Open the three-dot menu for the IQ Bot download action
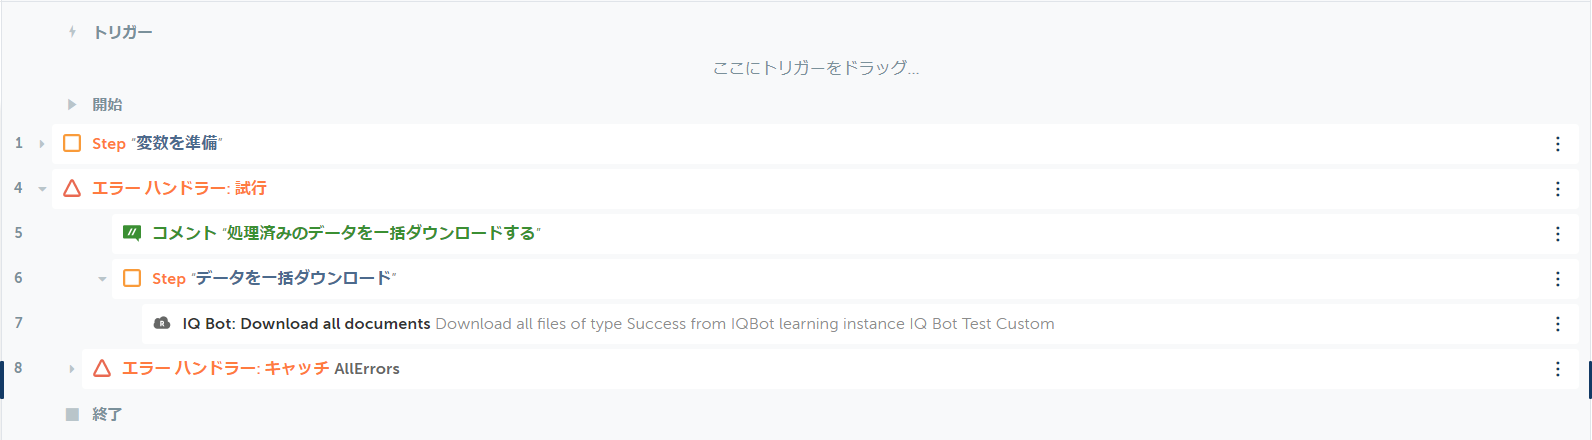The image size is (1592, 440). pyautogui.click(x=1558, y=324)
